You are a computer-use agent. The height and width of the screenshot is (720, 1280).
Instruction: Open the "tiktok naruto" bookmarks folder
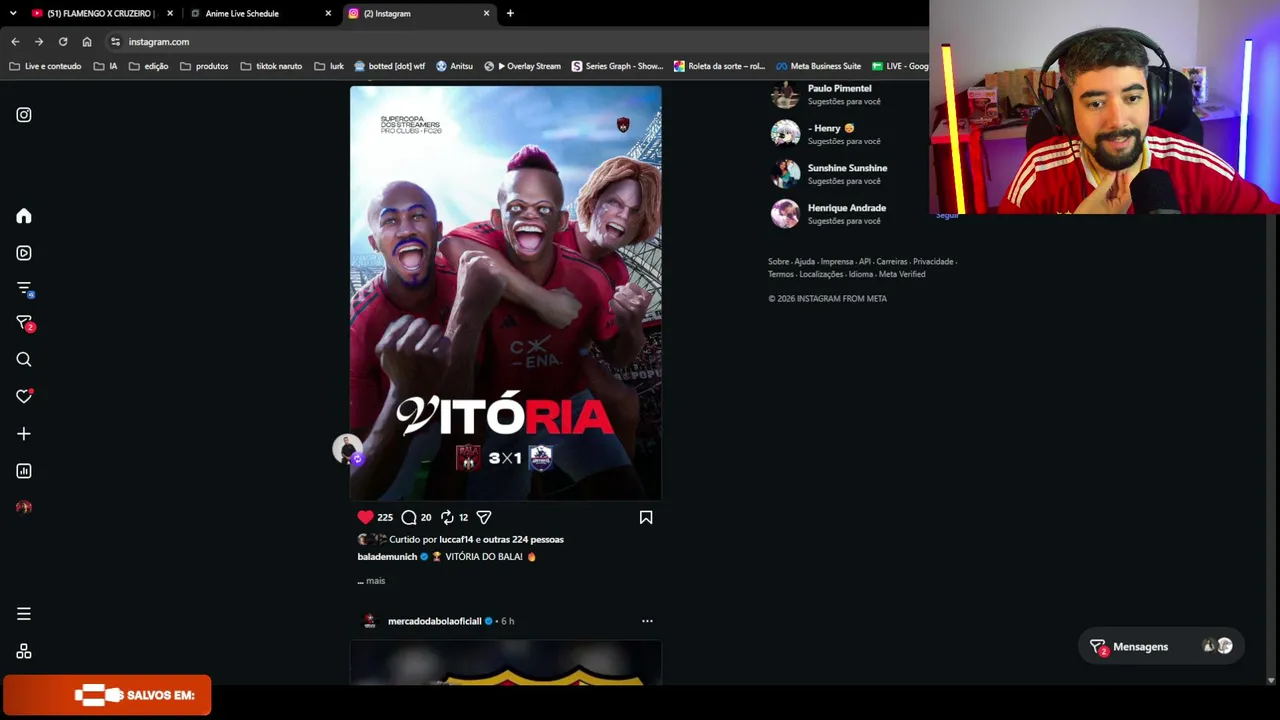pos(270,66)
